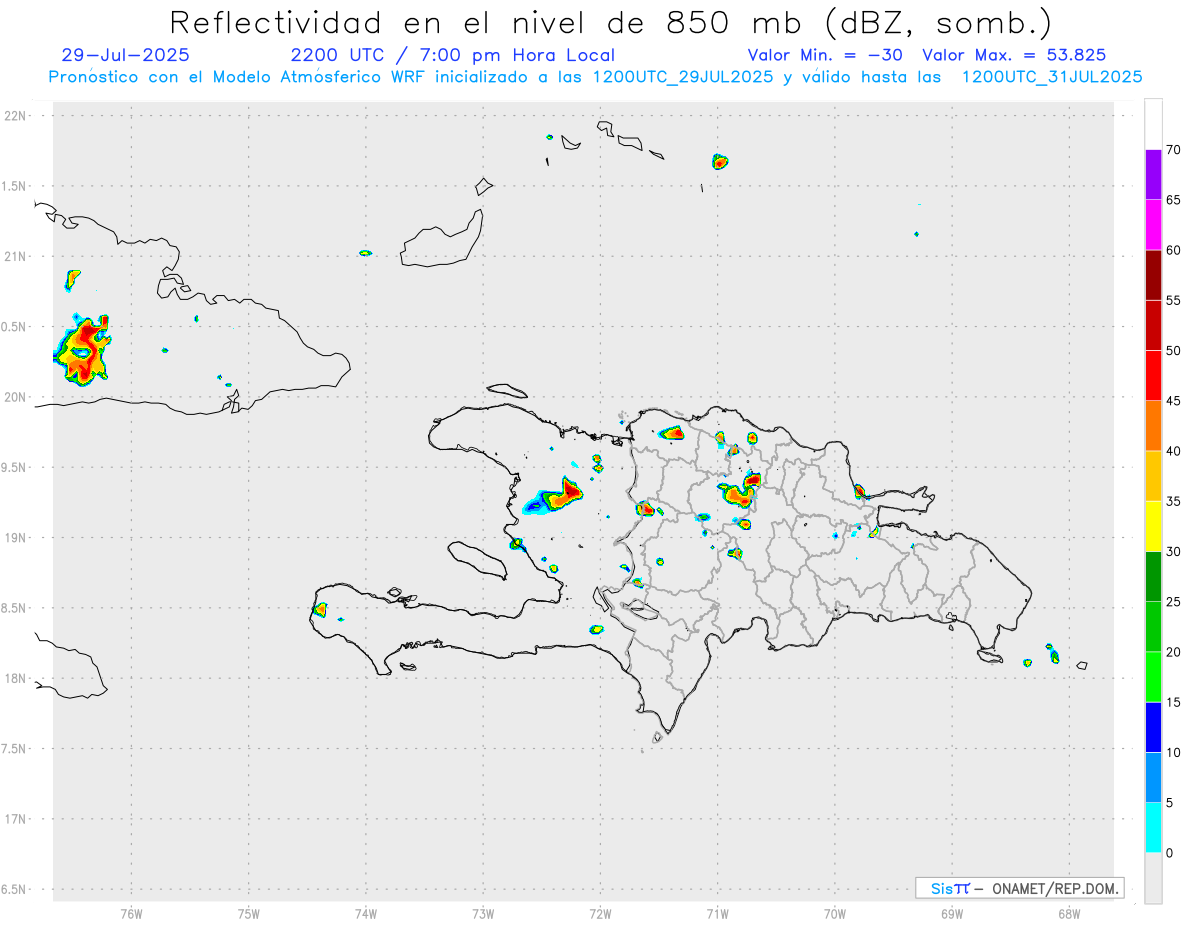Click the latitude axis label '20N'
This screenshot has height=927, width=1200.
17,397
